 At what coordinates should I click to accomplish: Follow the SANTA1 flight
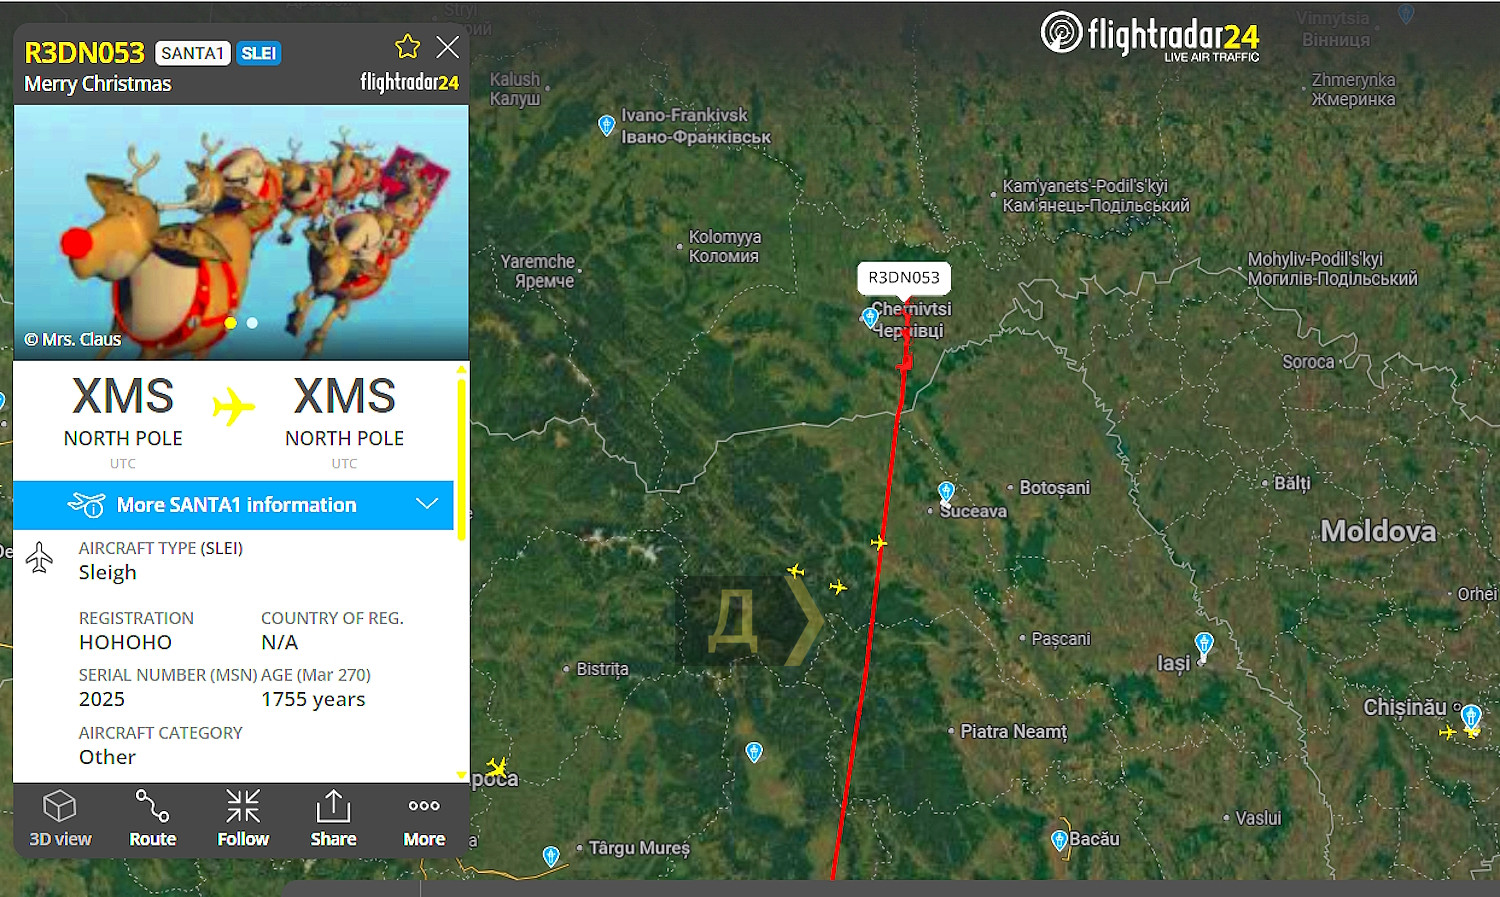click(243, 819)
